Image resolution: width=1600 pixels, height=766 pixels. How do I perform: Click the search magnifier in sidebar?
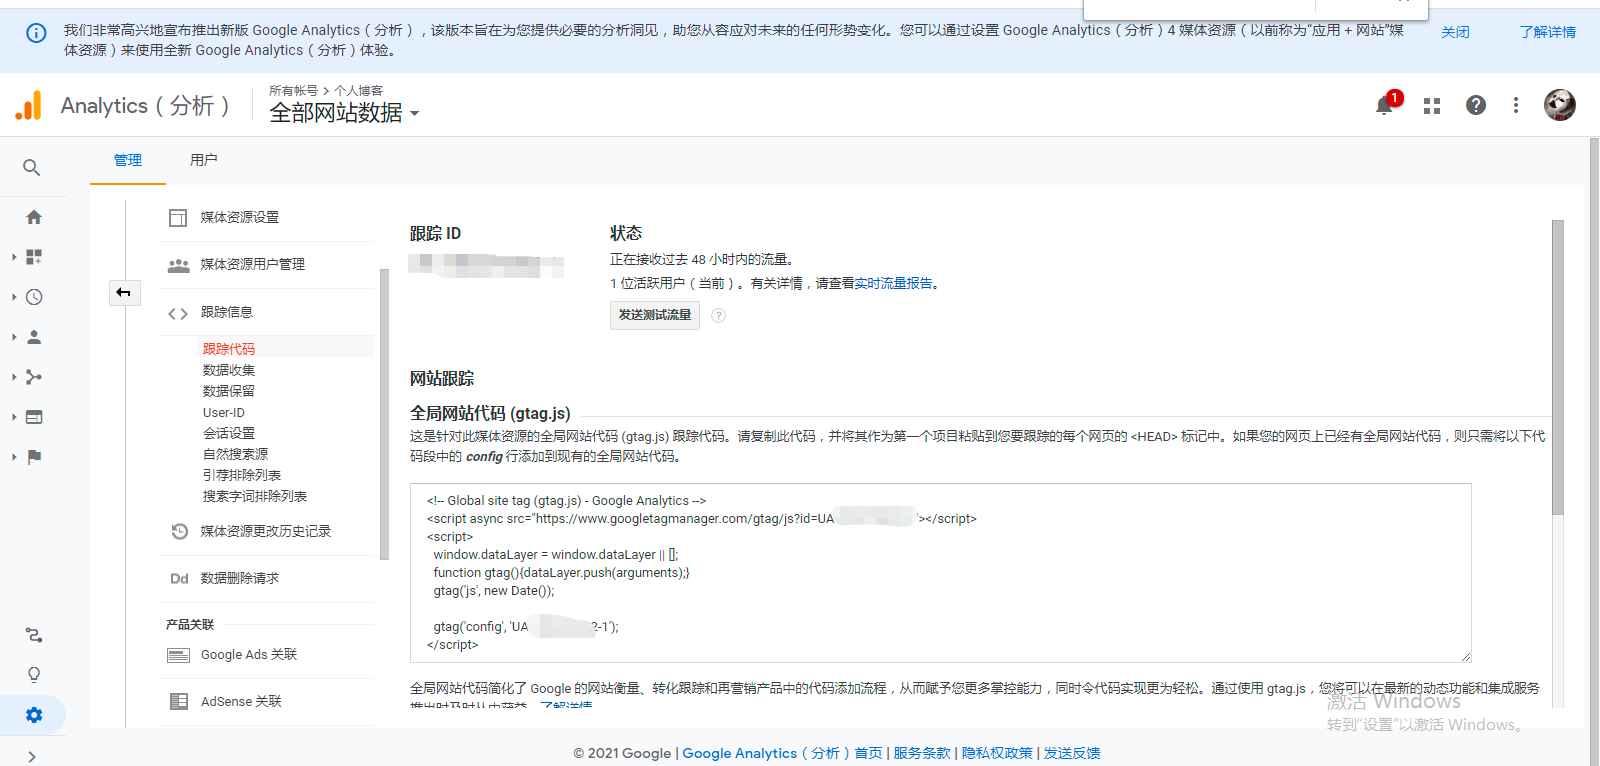click(32, 167)
